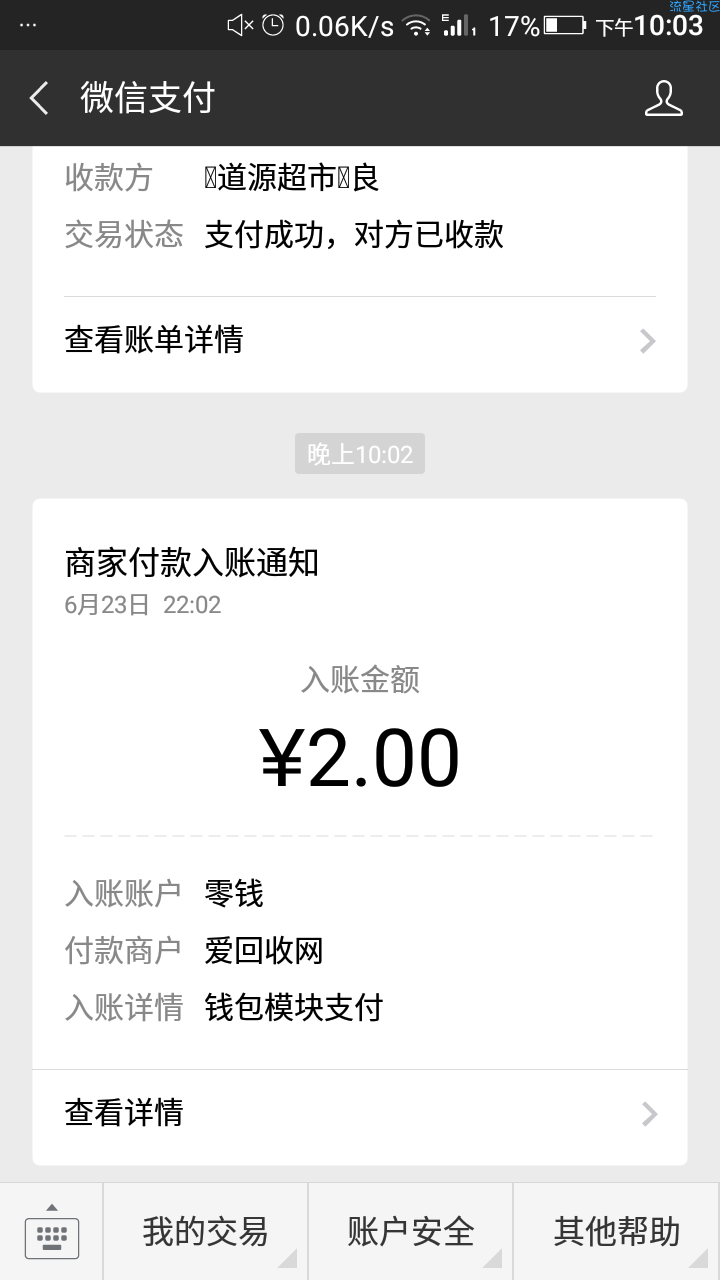Image resolution: width=720 pixels, height=1280 pixels.
Task: Tap 查看账单详情 link
Action: point(154,340)
